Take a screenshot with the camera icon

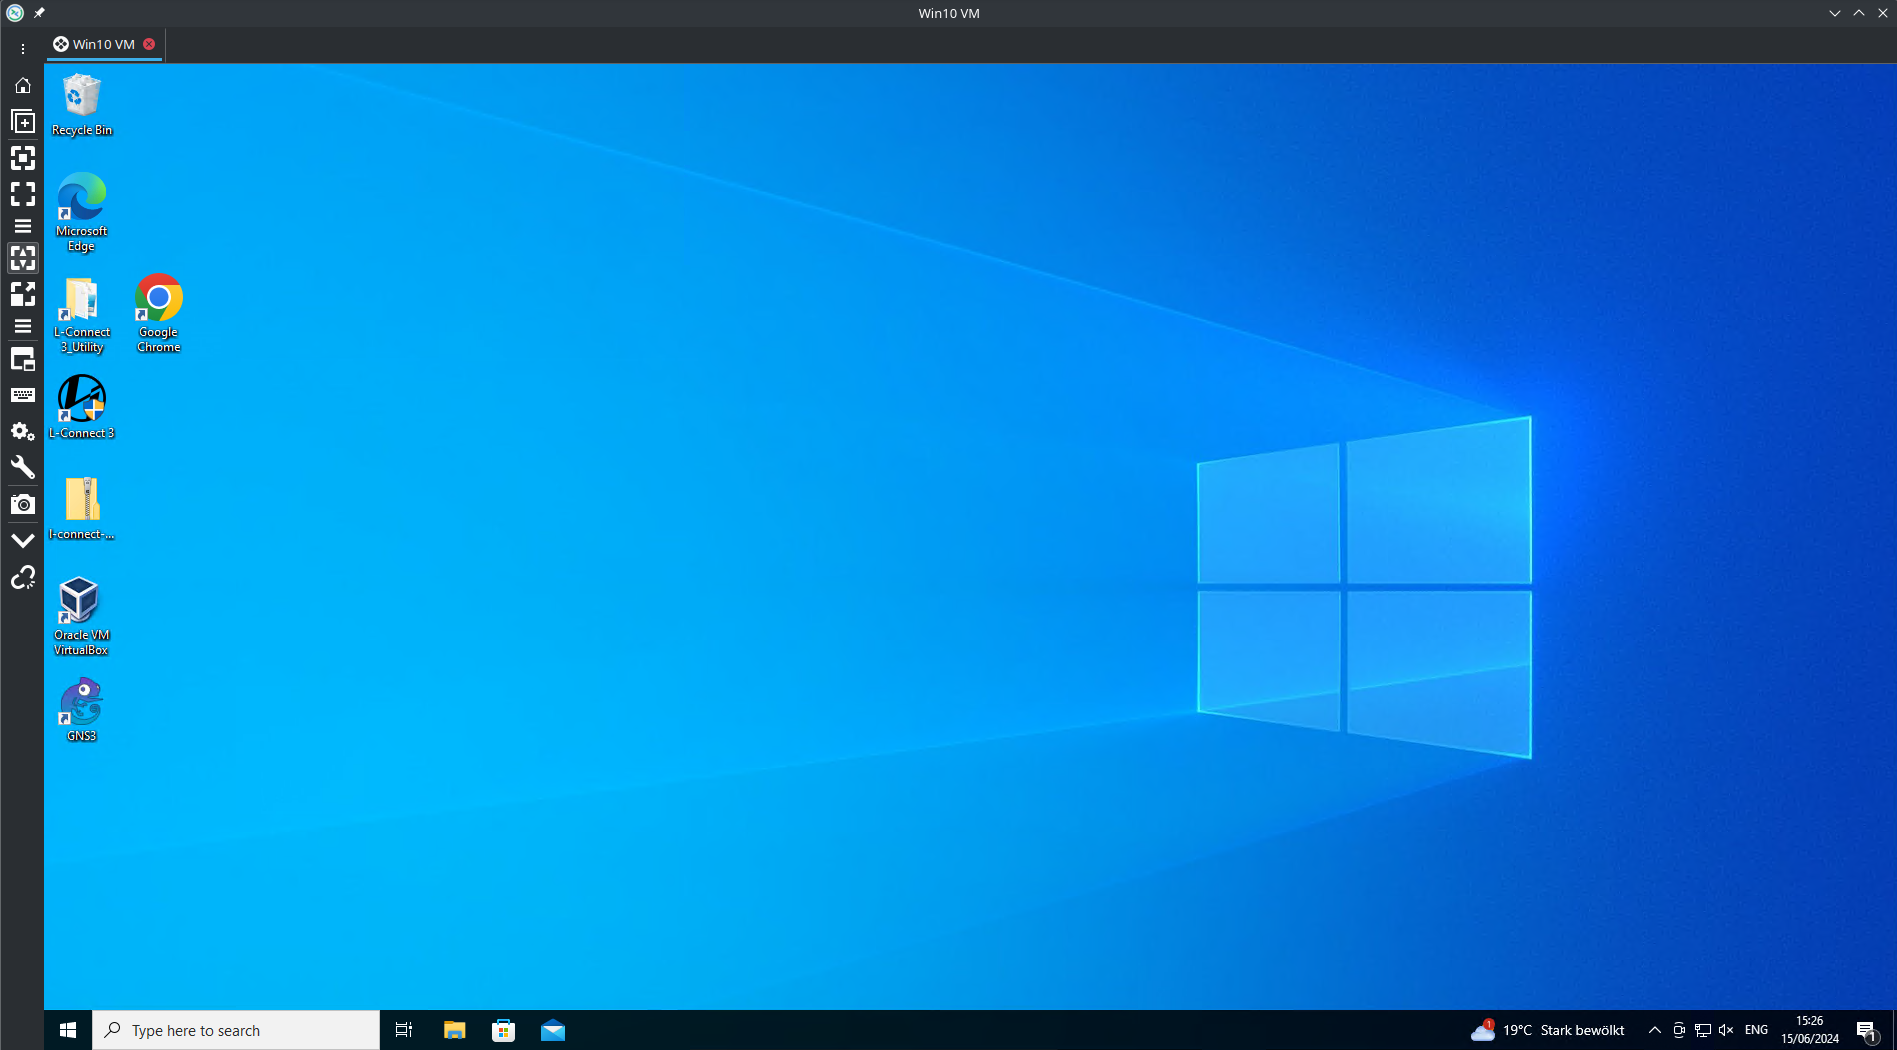pyautogui.click(x=22, y=504)
